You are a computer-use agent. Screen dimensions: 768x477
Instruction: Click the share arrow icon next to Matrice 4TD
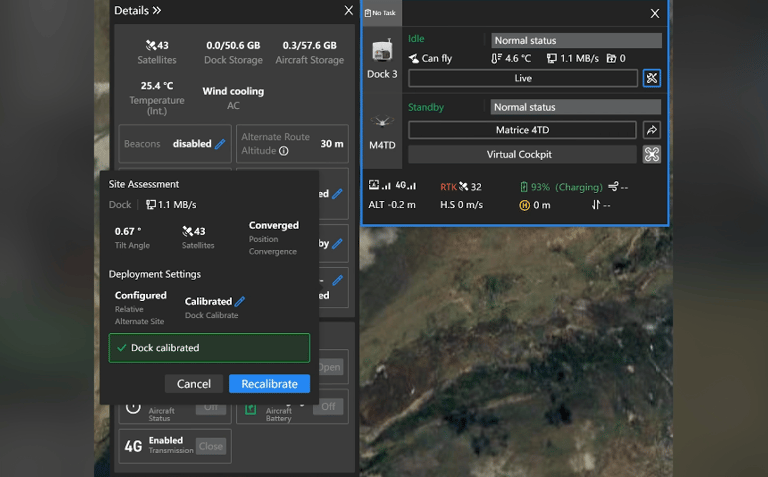[651, 130]
